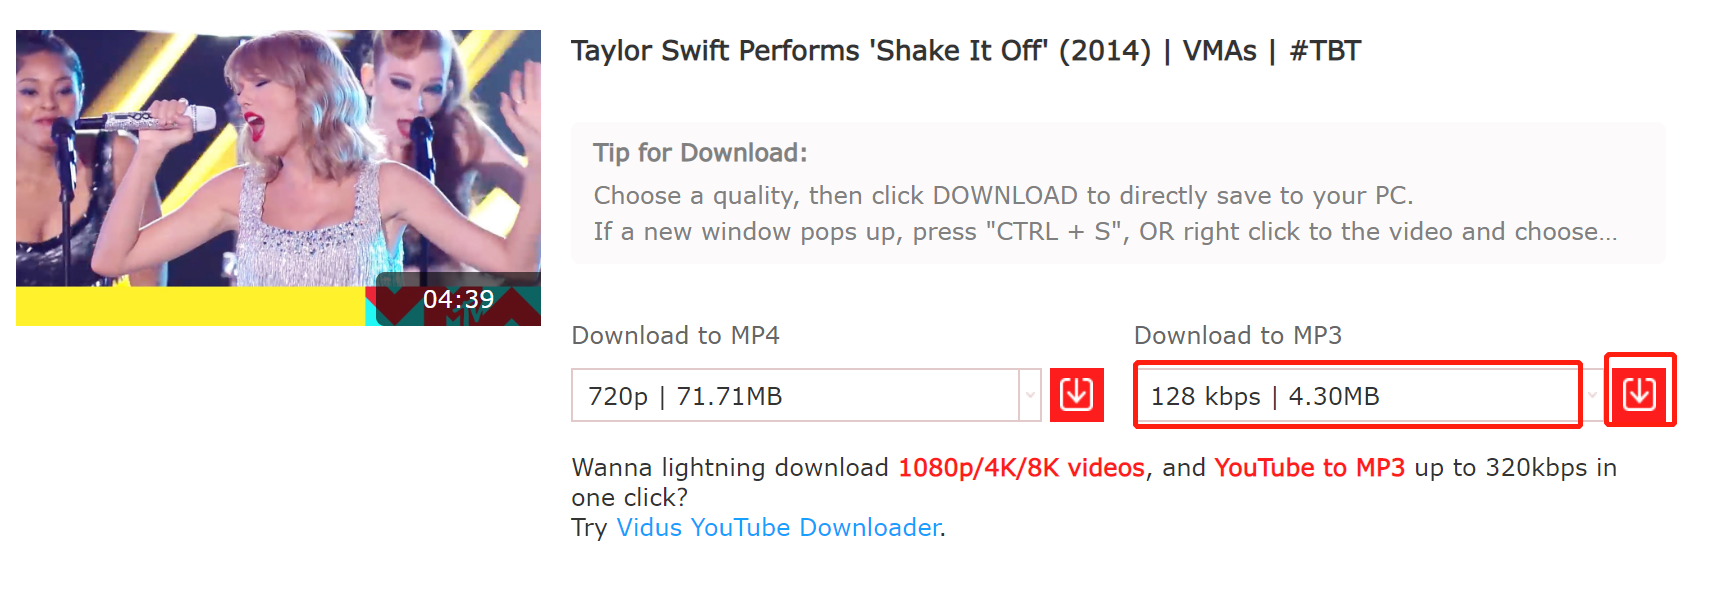The height and width of the screenshot is (616, 1730).
Task: Expand the MP4 quality dropdown arrow
Action: (1030, 396)
